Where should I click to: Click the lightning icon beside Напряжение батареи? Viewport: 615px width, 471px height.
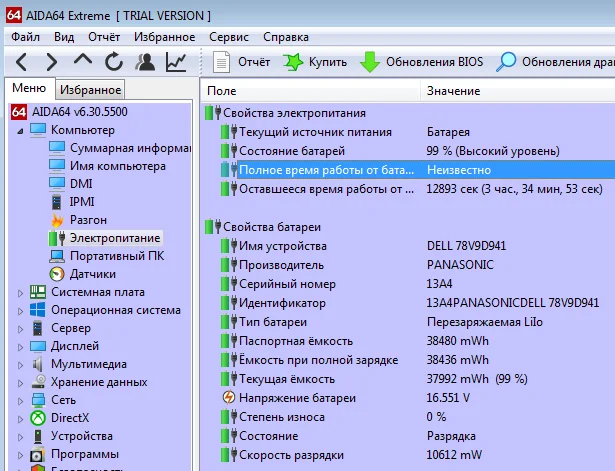click(x=228, y=397)
